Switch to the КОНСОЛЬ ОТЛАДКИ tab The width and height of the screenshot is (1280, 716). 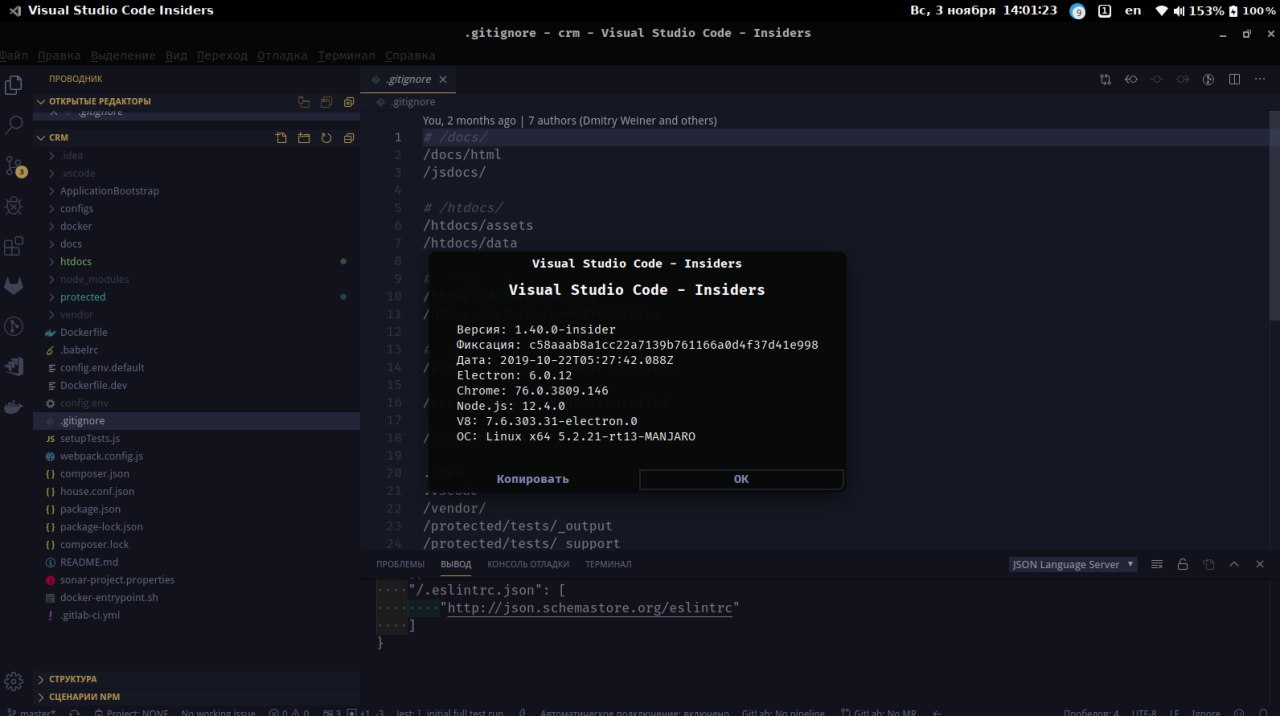(528, 564)
